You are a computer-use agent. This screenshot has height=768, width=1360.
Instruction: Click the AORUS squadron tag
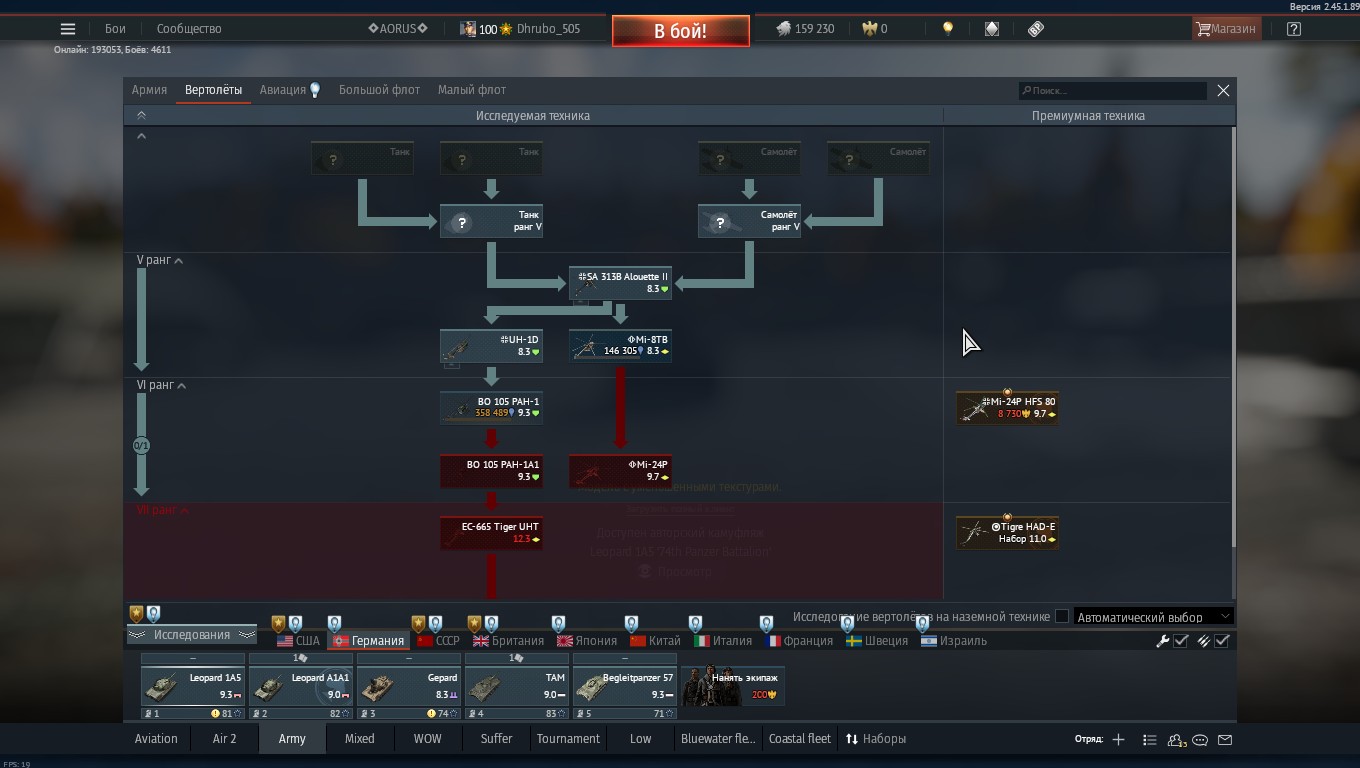point(398,29)
